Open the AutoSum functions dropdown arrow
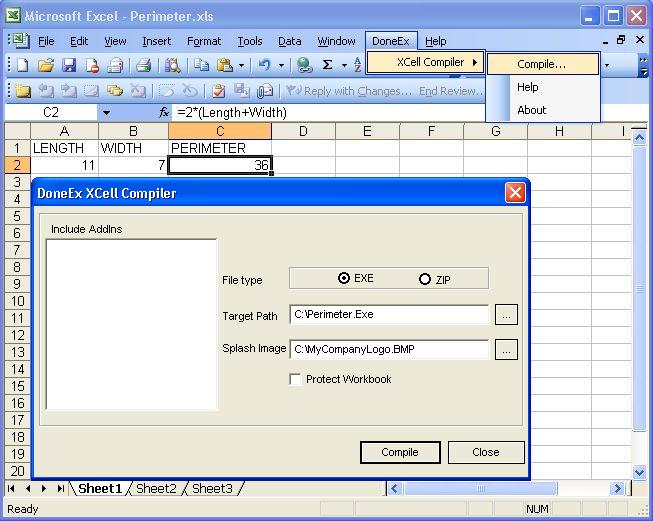This screenshot has width=653, height=521. pos(344,65)
